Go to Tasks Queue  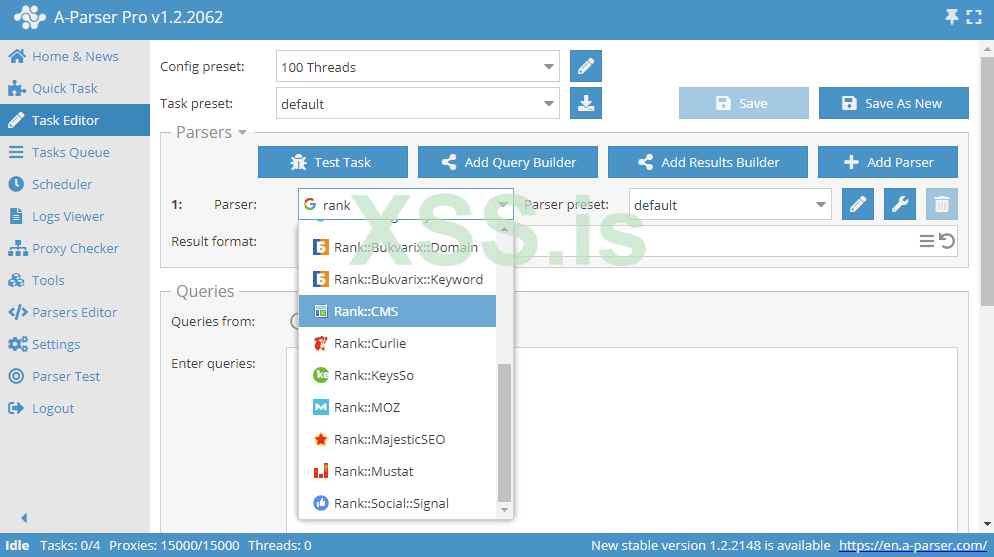pos(75,152)
